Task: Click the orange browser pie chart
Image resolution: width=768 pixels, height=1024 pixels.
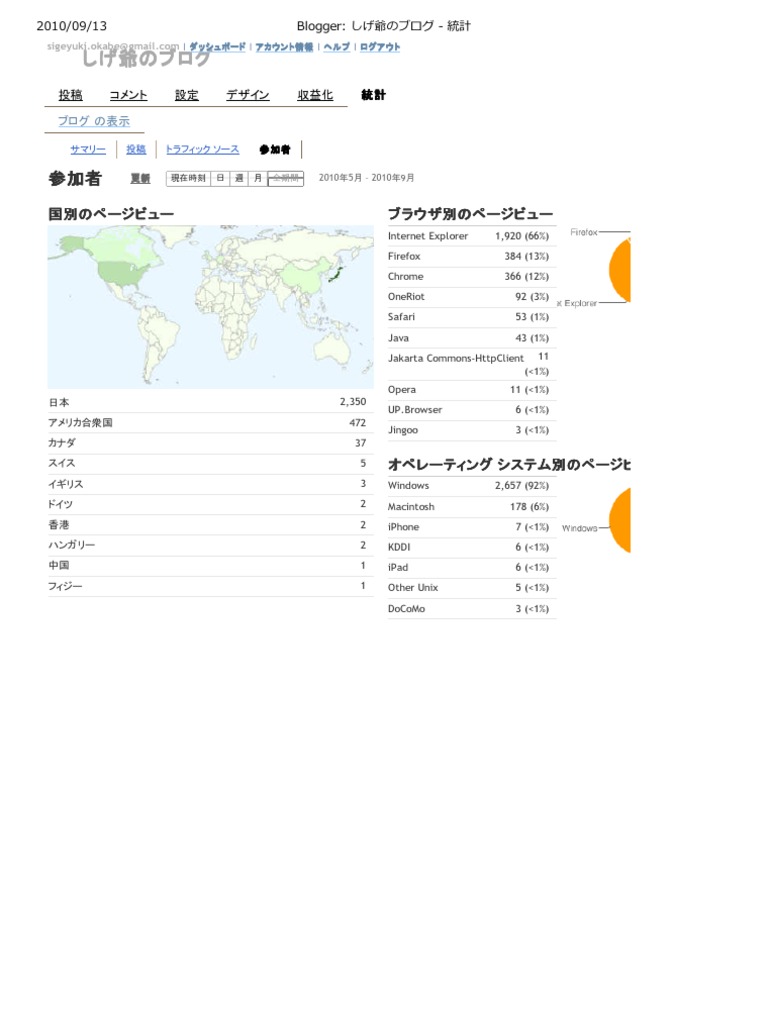Action: 620,270
